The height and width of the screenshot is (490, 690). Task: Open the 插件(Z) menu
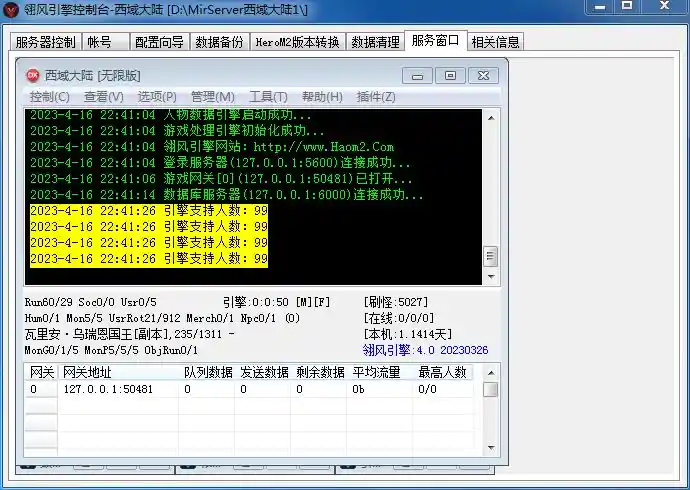point(376,97)
